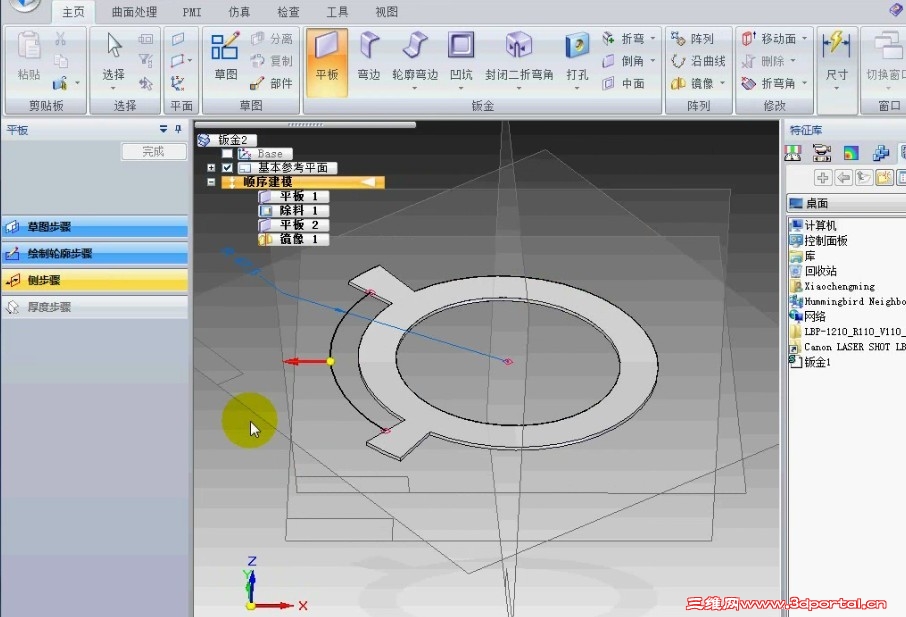Go to the 绘制轮廓步骤 step
906x617 pixels.
[95, 254]
